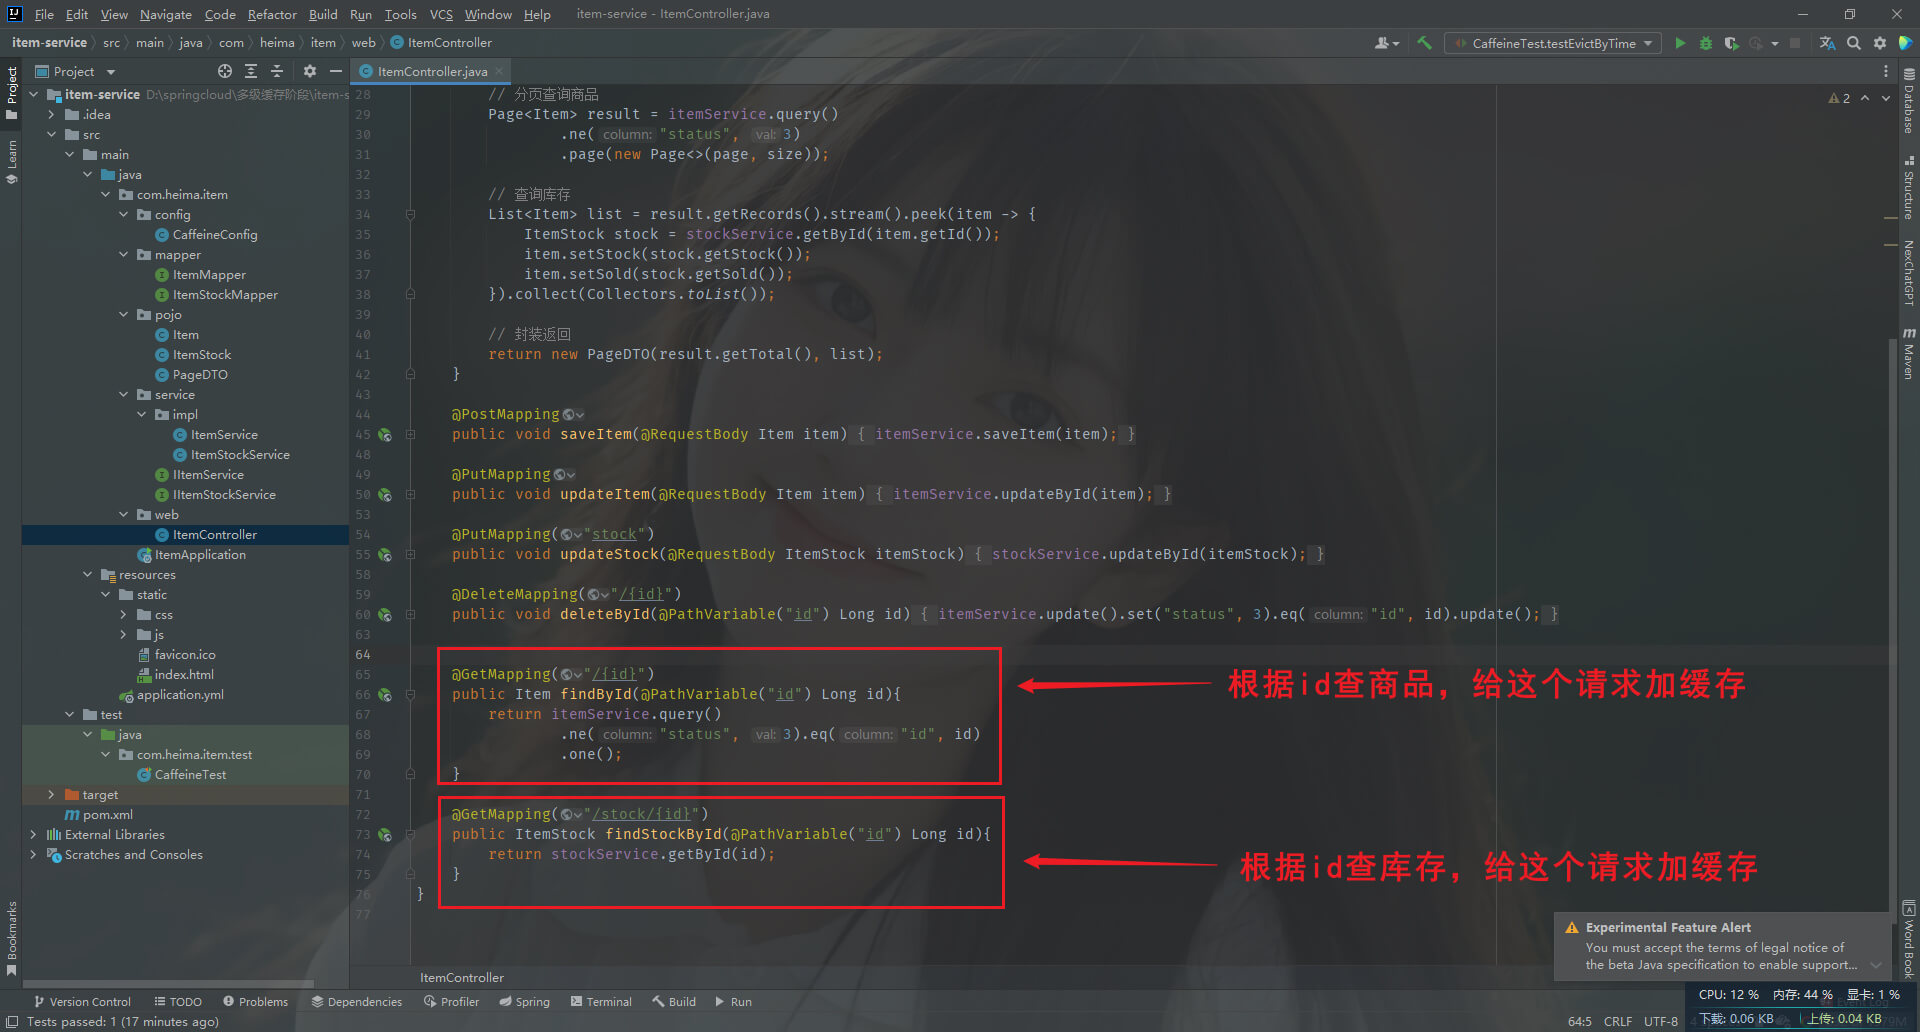Collapse the mapper folder in tree
1920x1032 pixels.
point(124,255)
